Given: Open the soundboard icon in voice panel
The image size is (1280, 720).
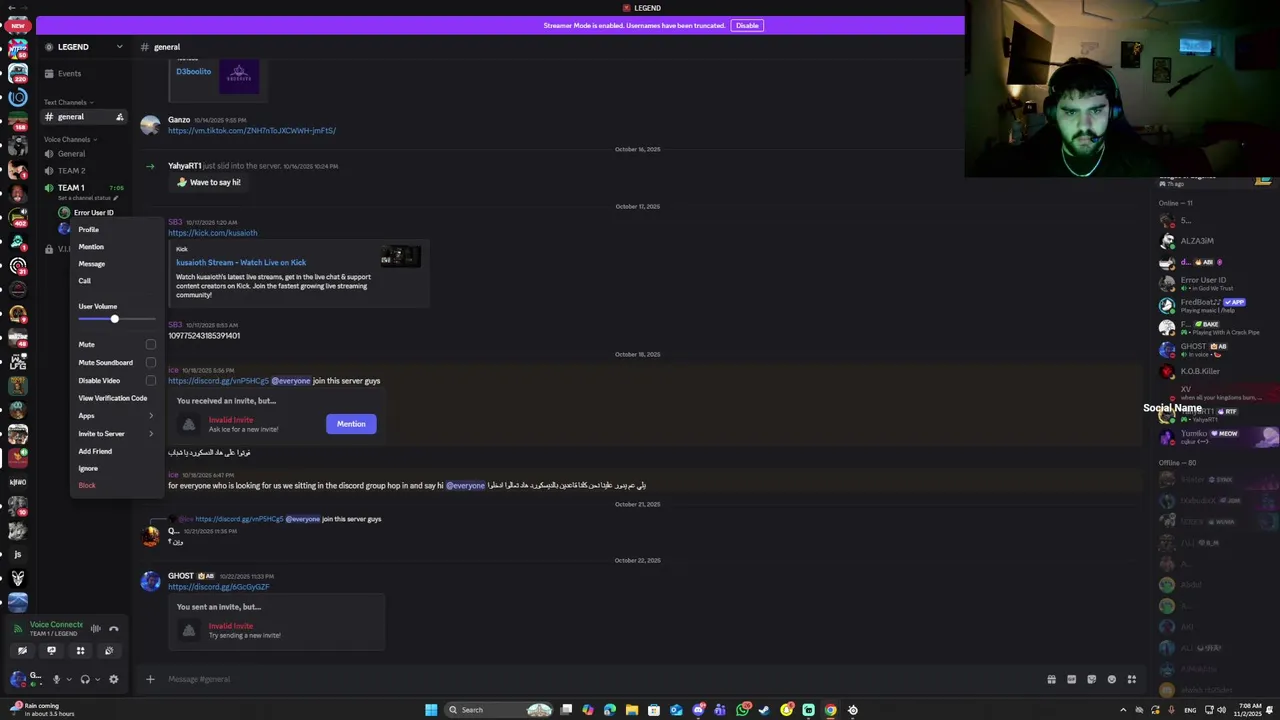Looking at the screenshot, I should [109, 651].
